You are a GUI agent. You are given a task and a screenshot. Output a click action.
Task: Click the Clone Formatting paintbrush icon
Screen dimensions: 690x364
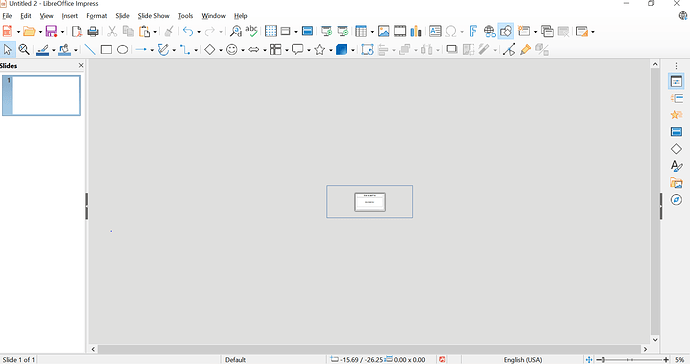pos(169,31)
